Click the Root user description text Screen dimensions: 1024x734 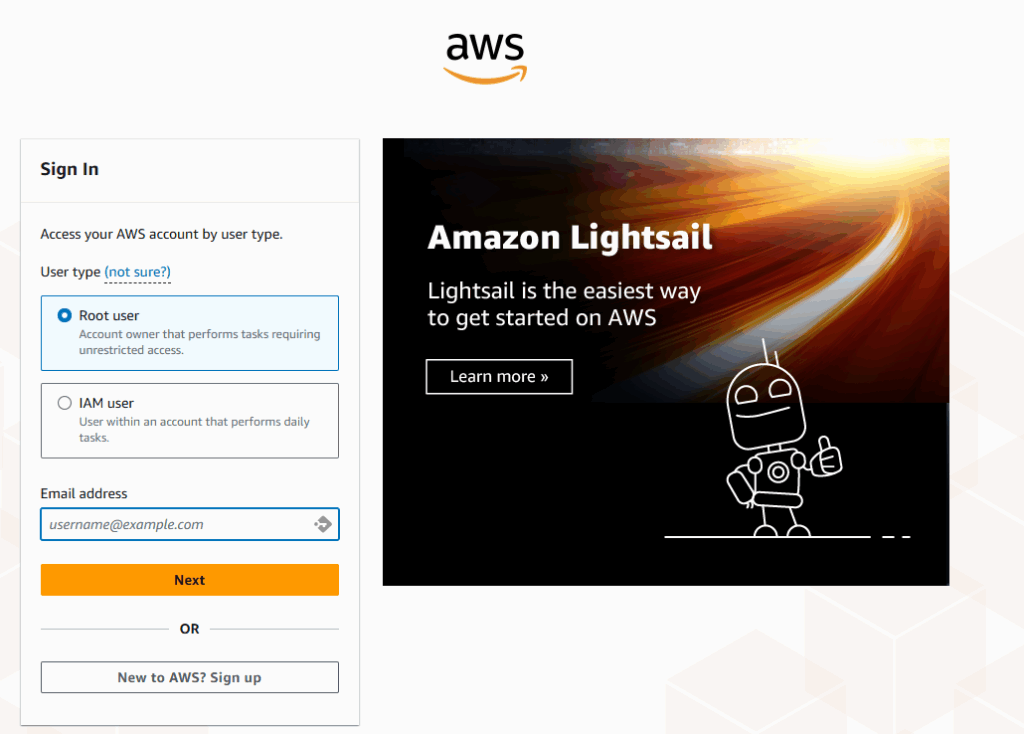point(200,342)
